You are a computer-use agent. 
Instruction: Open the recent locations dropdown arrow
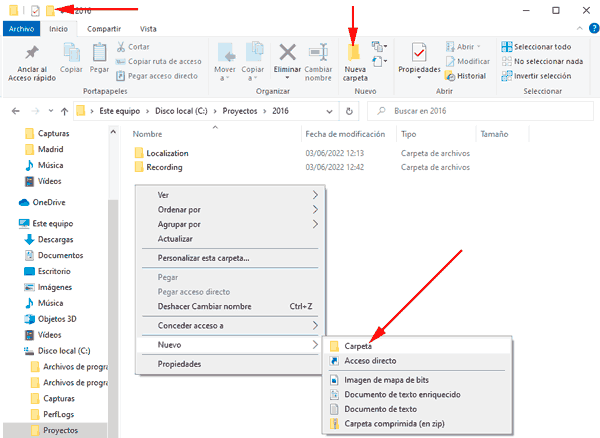coord(51,111)
